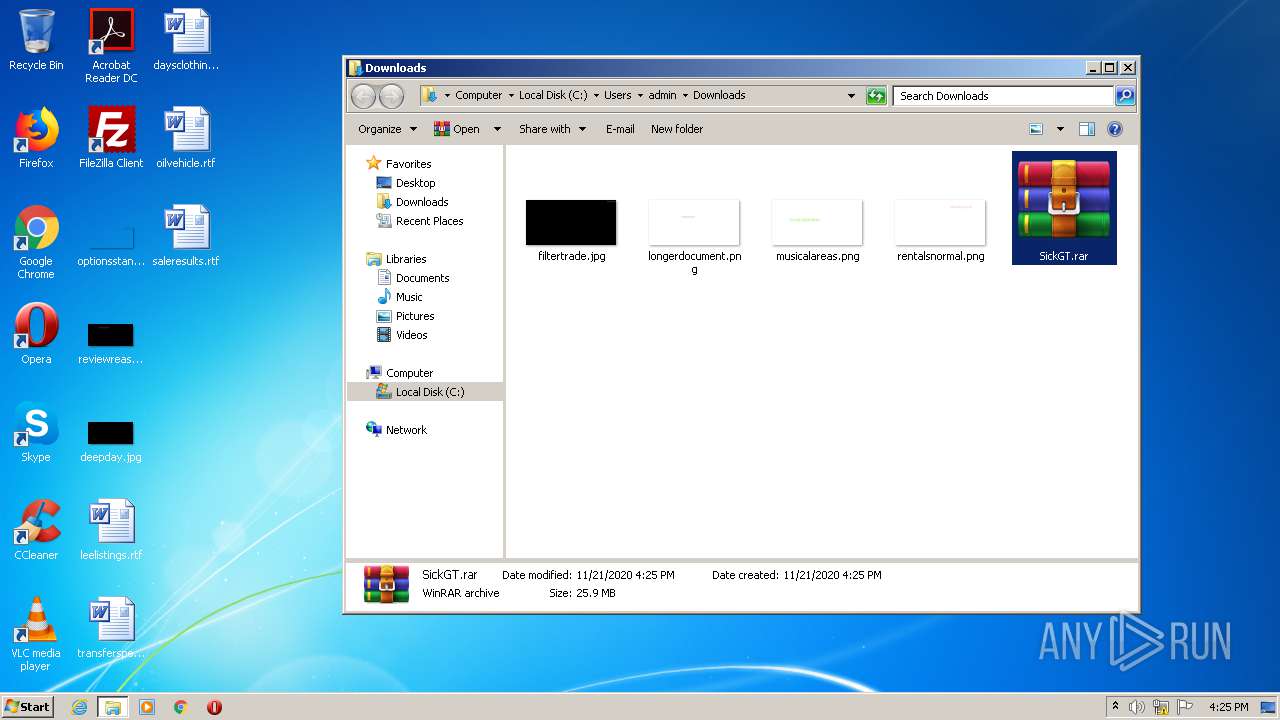Select the filtertrade.jpg thumbnail

pyautogui.click(x=571, y=231)
